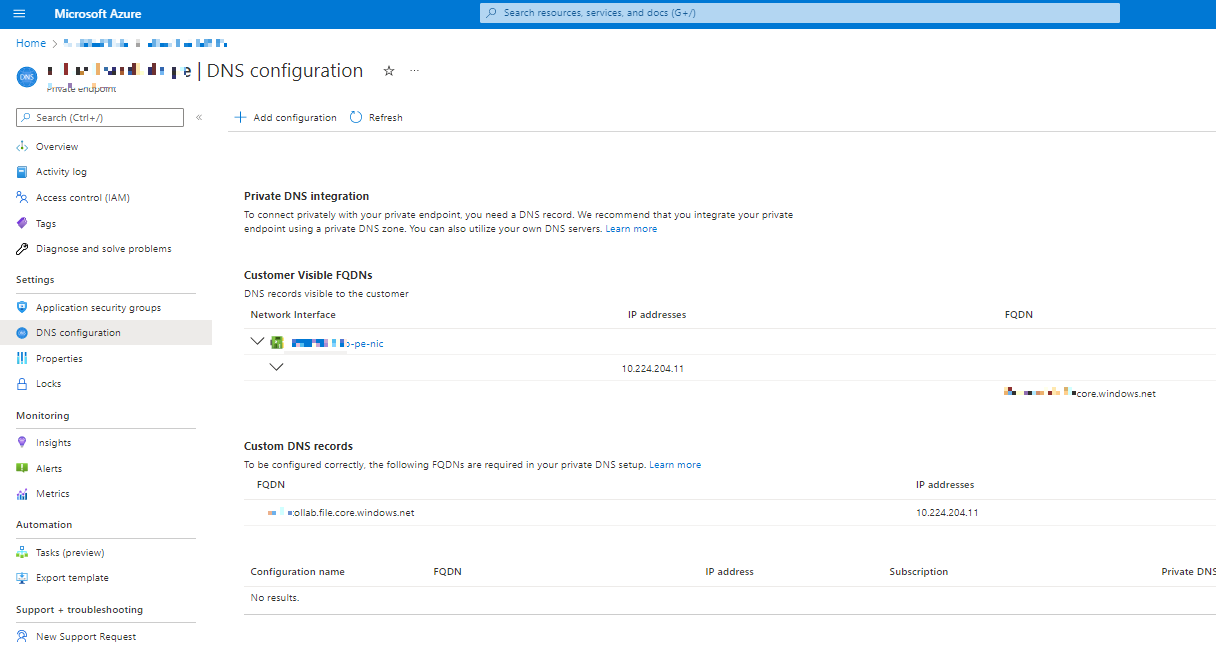
Task: Open Learn more link under Custom DNS records
Action: click(x=675, y=465)
